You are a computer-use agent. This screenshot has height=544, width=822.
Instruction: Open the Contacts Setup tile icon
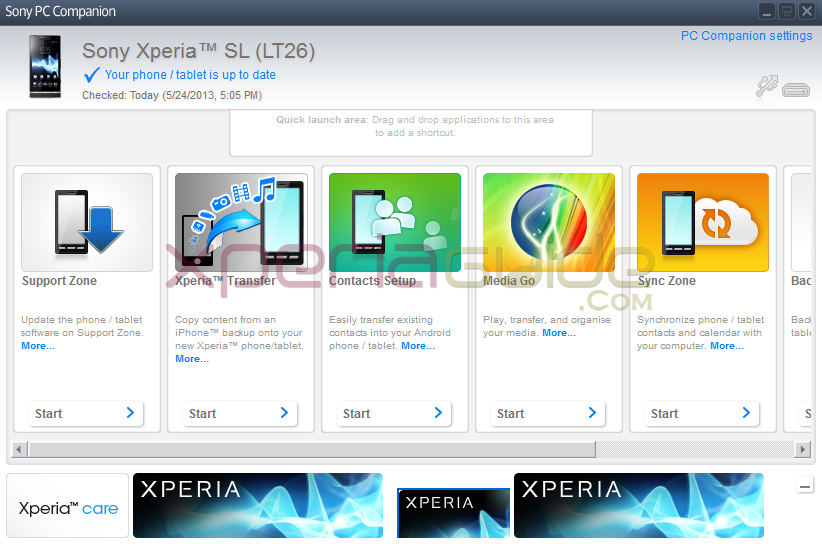point(395,222)
